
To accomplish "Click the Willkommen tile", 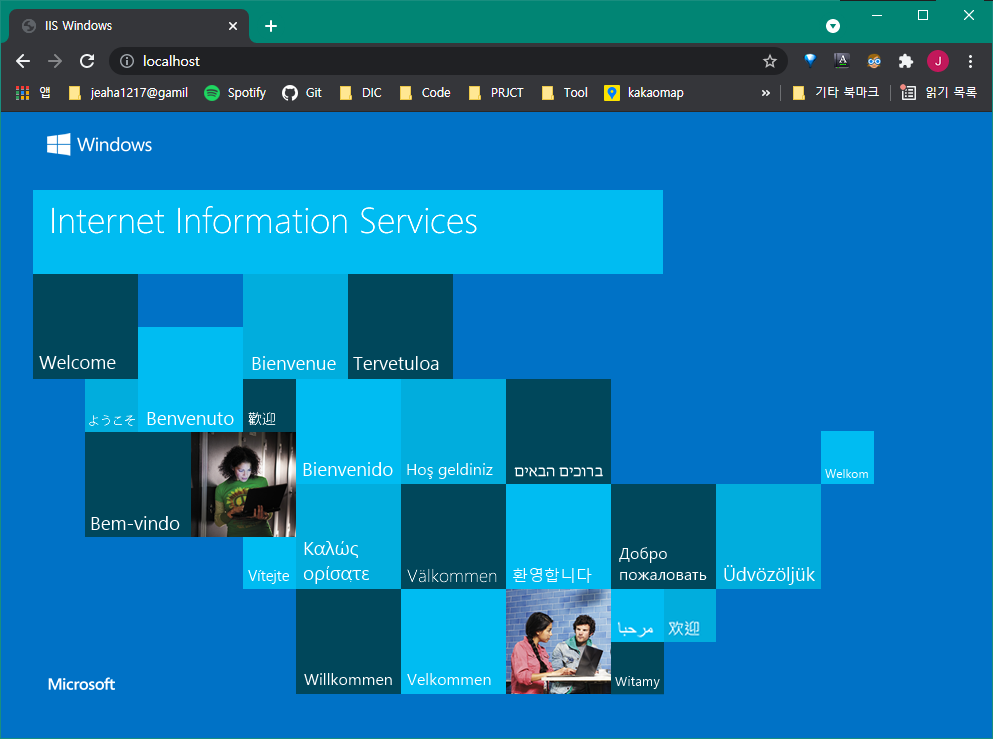I will (348, 641).
